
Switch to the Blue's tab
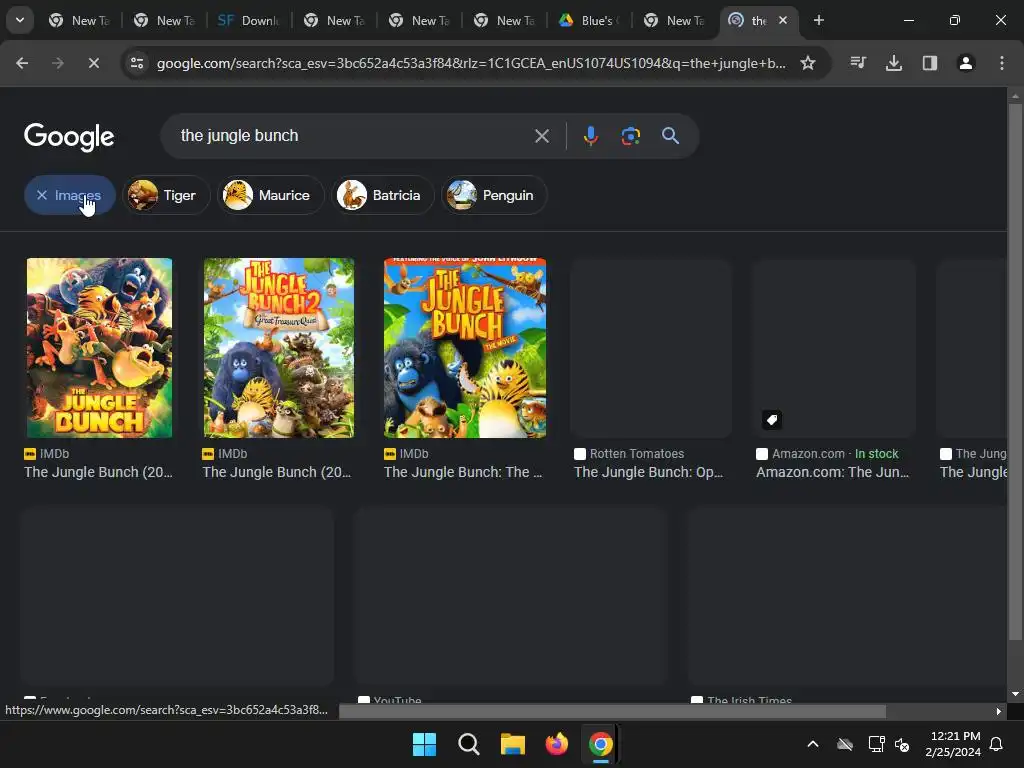588,20
